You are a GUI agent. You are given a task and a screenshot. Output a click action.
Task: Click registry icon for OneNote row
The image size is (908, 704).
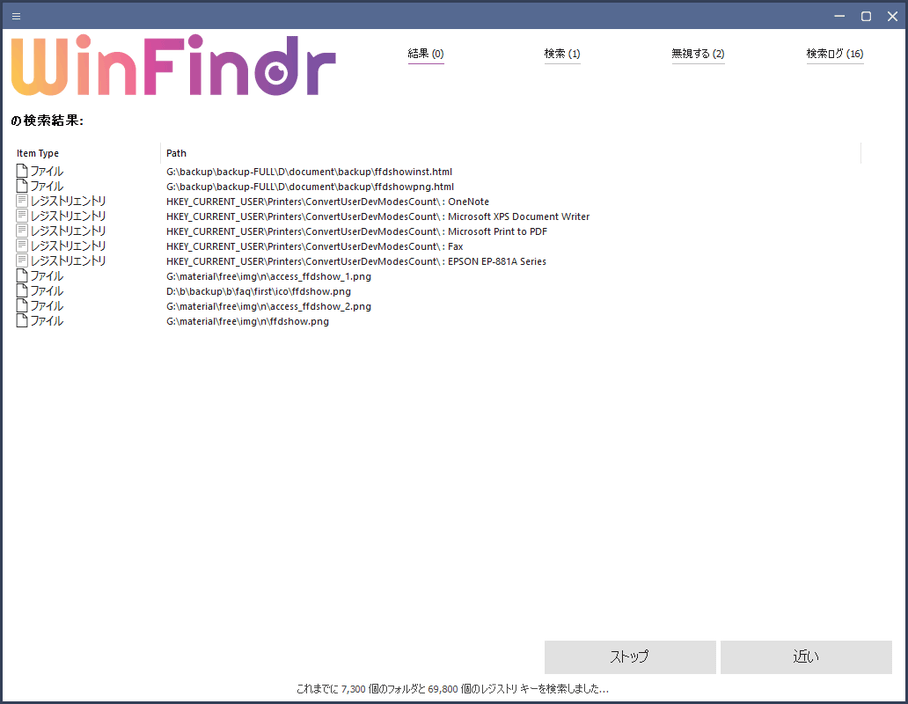coord(22,201)
